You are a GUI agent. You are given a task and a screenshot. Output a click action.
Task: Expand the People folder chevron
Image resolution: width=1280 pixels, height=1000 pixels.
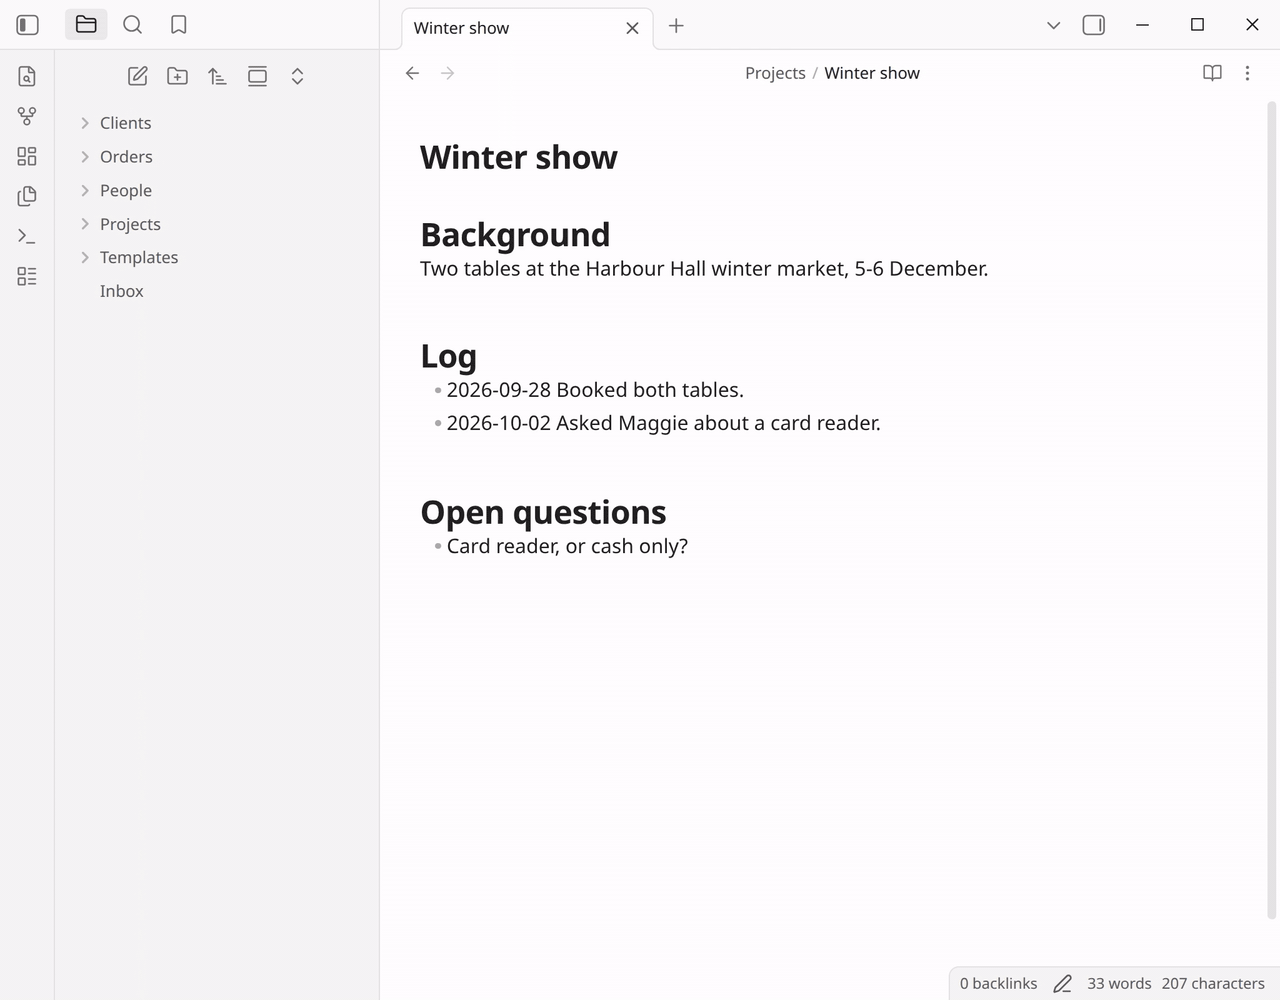85,190
